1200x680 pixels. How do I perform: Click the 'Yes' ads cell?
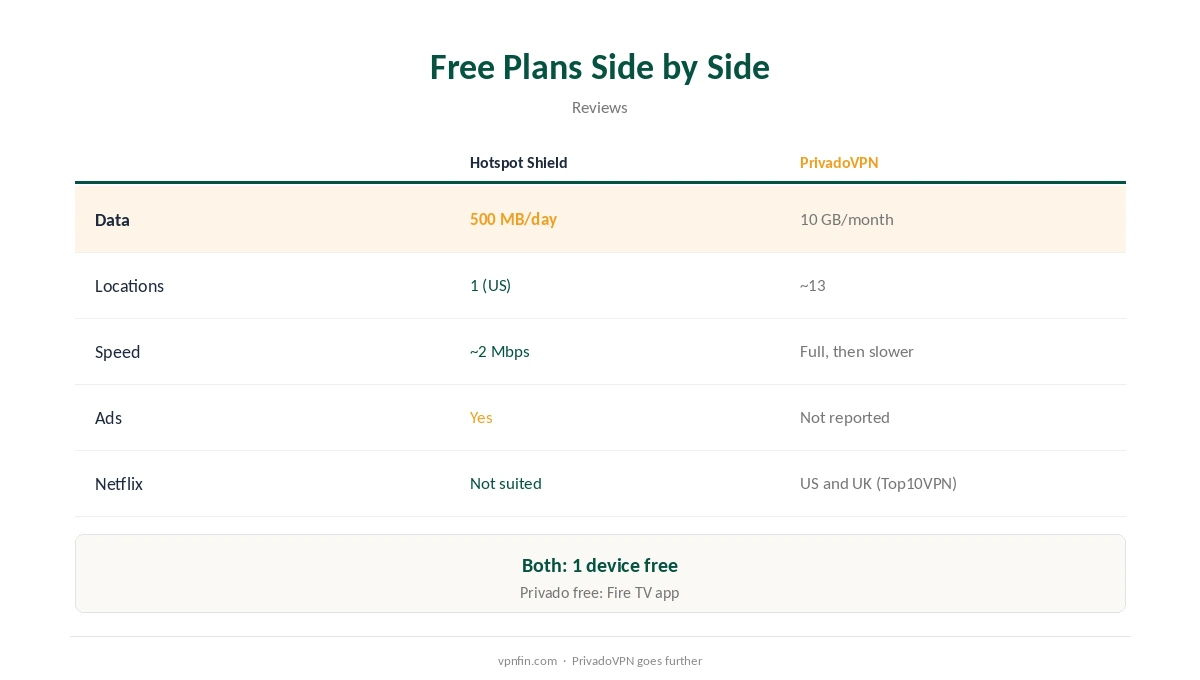coord(481,417)
